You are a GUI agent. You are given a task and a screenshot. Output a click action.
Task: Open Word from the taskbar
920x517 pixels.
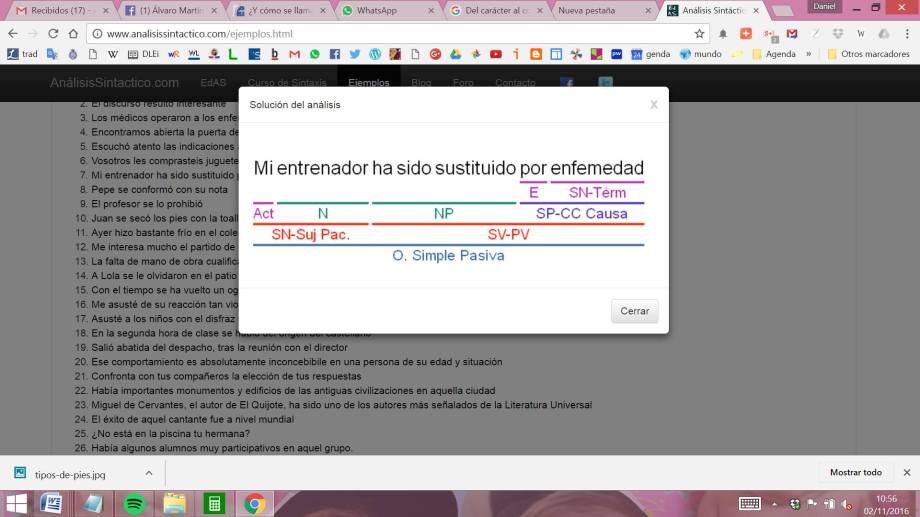tap(52, 503)
